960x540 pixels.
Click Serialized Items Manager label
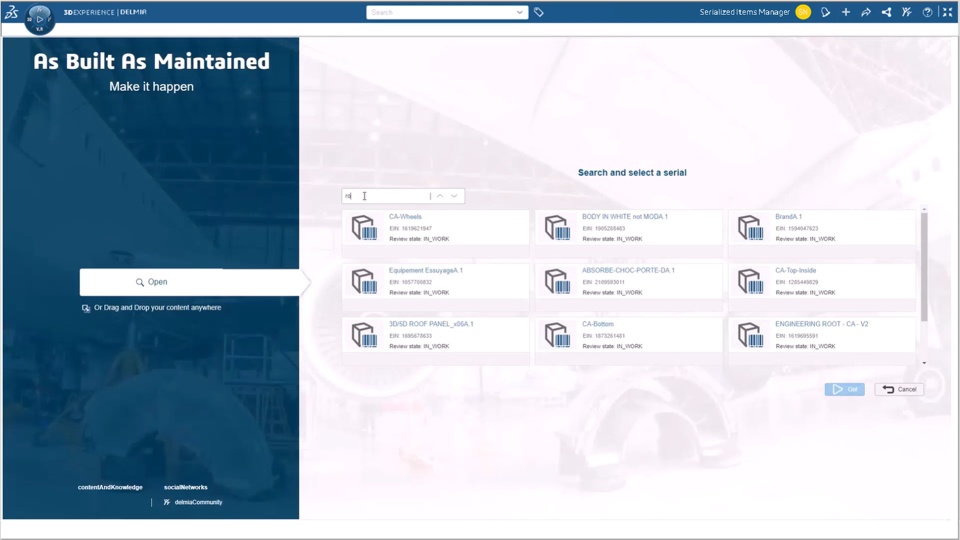click(x=744, y=12)
